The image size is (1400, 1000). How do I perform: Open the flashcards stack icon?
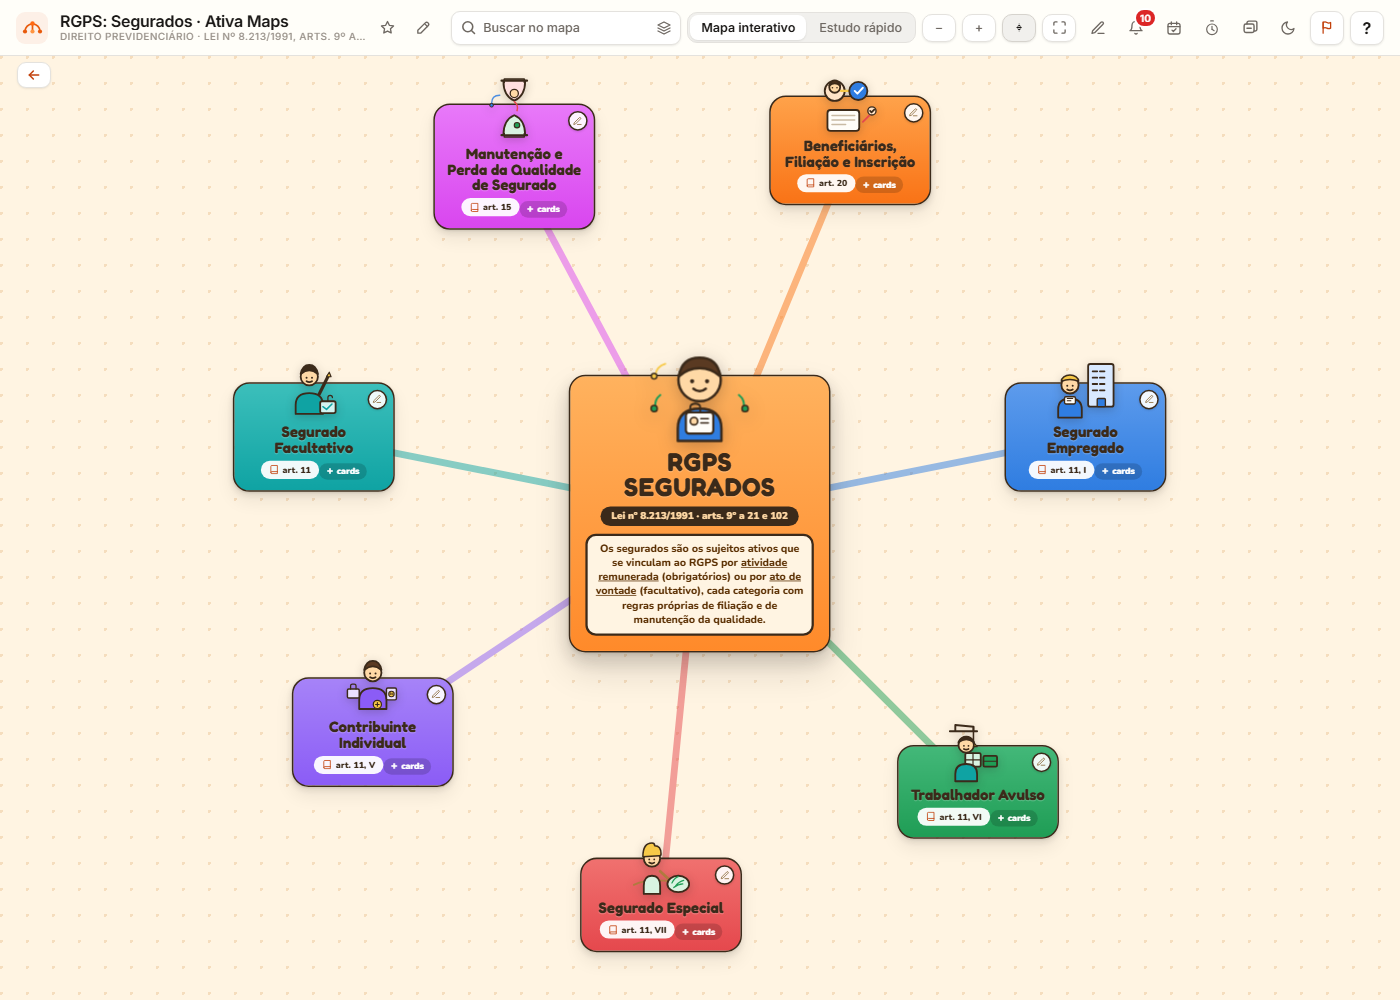coord(1250,28)
